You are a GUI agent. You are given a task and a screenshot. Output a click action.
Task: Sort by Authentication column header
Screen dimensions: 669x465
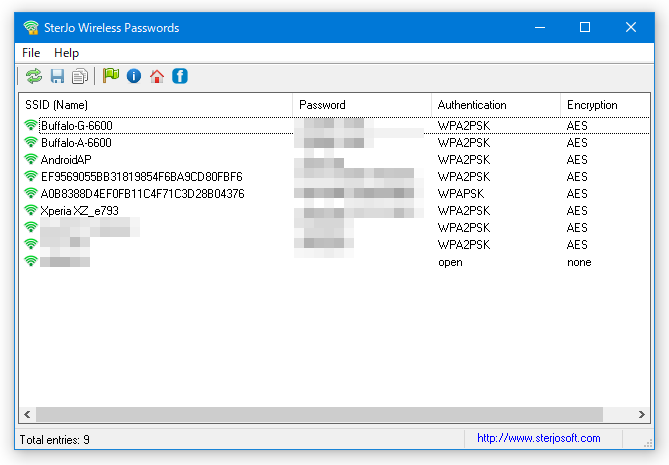pos(496,105)
